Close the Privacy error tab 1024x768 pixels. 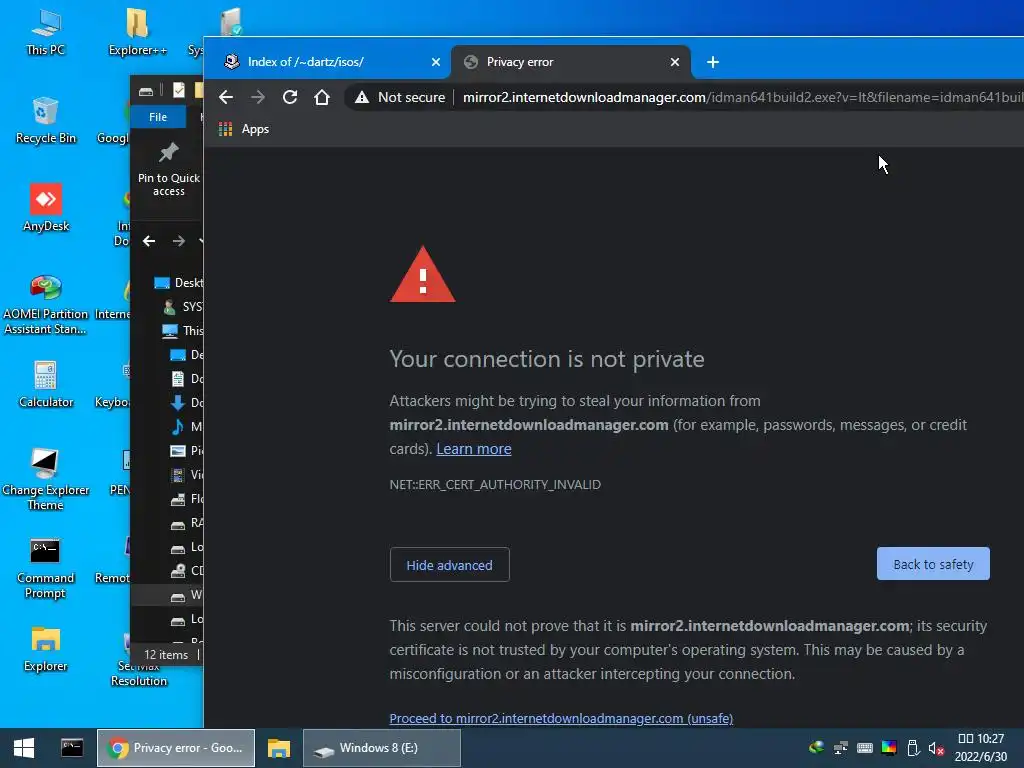pyautogui.click(x=675, y=62)
